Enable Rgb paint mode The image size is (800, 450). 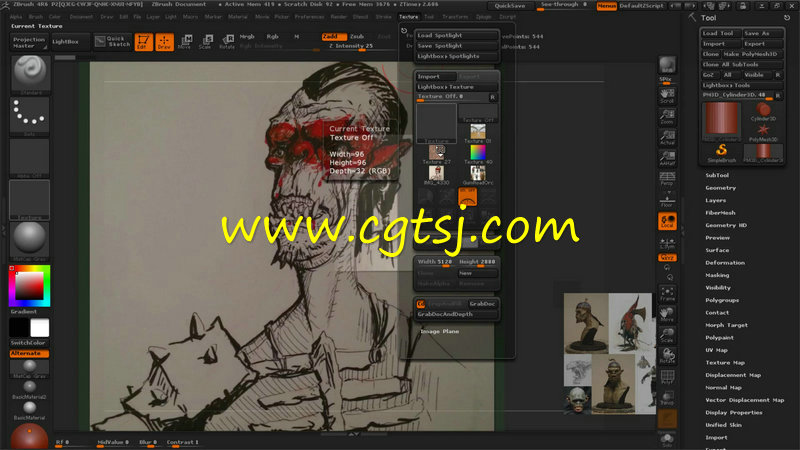pos(272,37)
